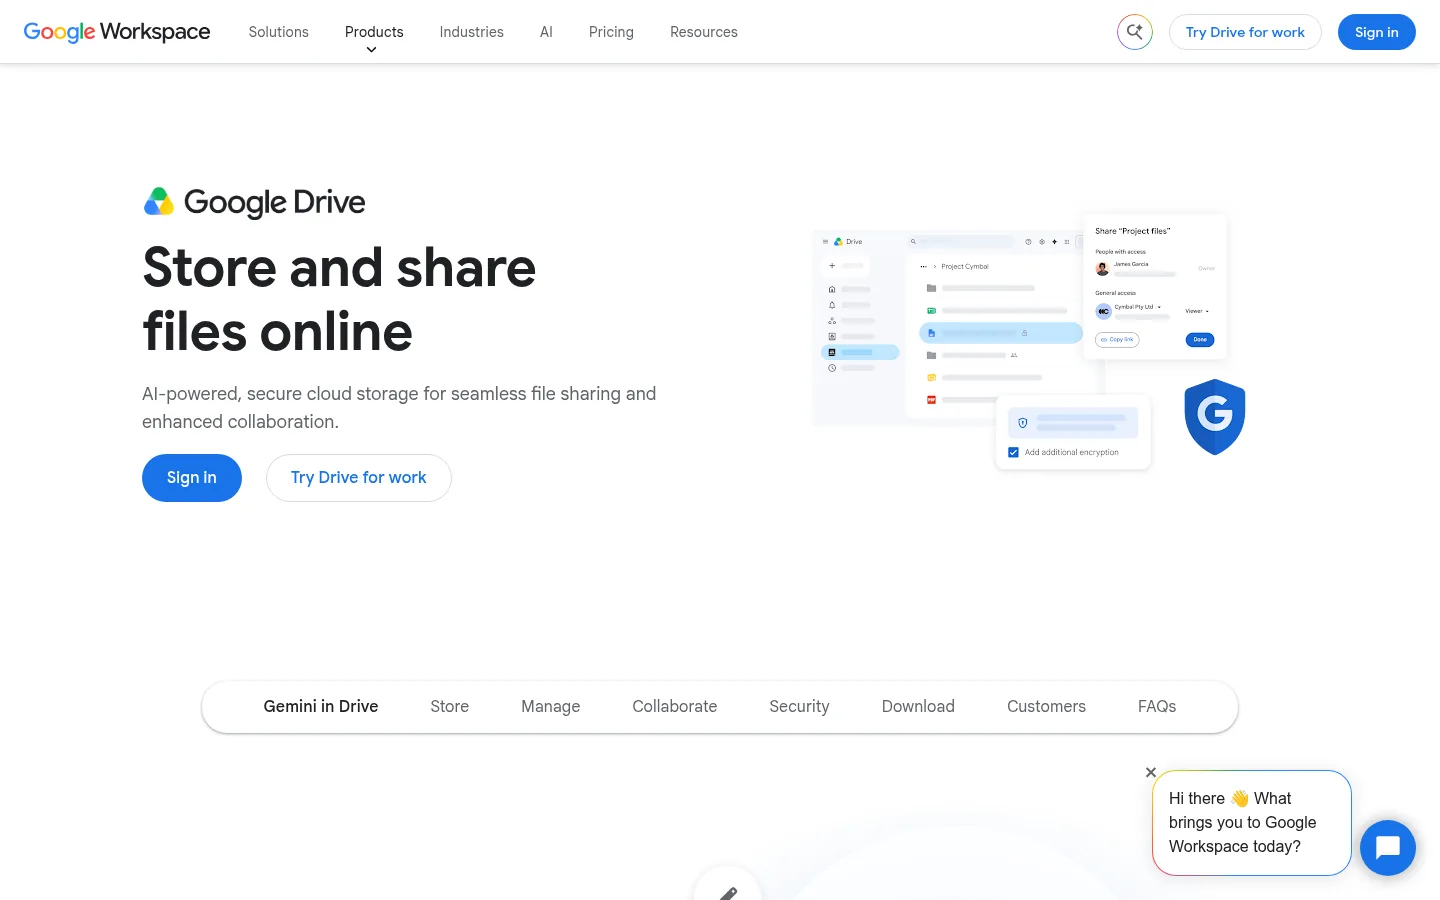Open the Industries menu
Image resolution: width=1440 pixels, height=900 pixels.
point(472,32)
